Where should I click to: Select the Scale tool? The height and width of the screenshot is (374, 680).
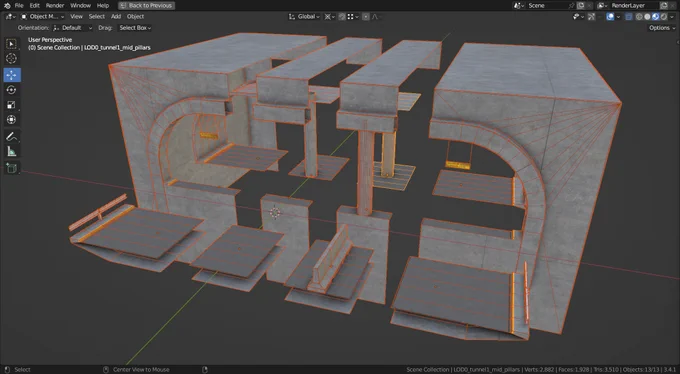pyautogui.click(x=12, y=105)
